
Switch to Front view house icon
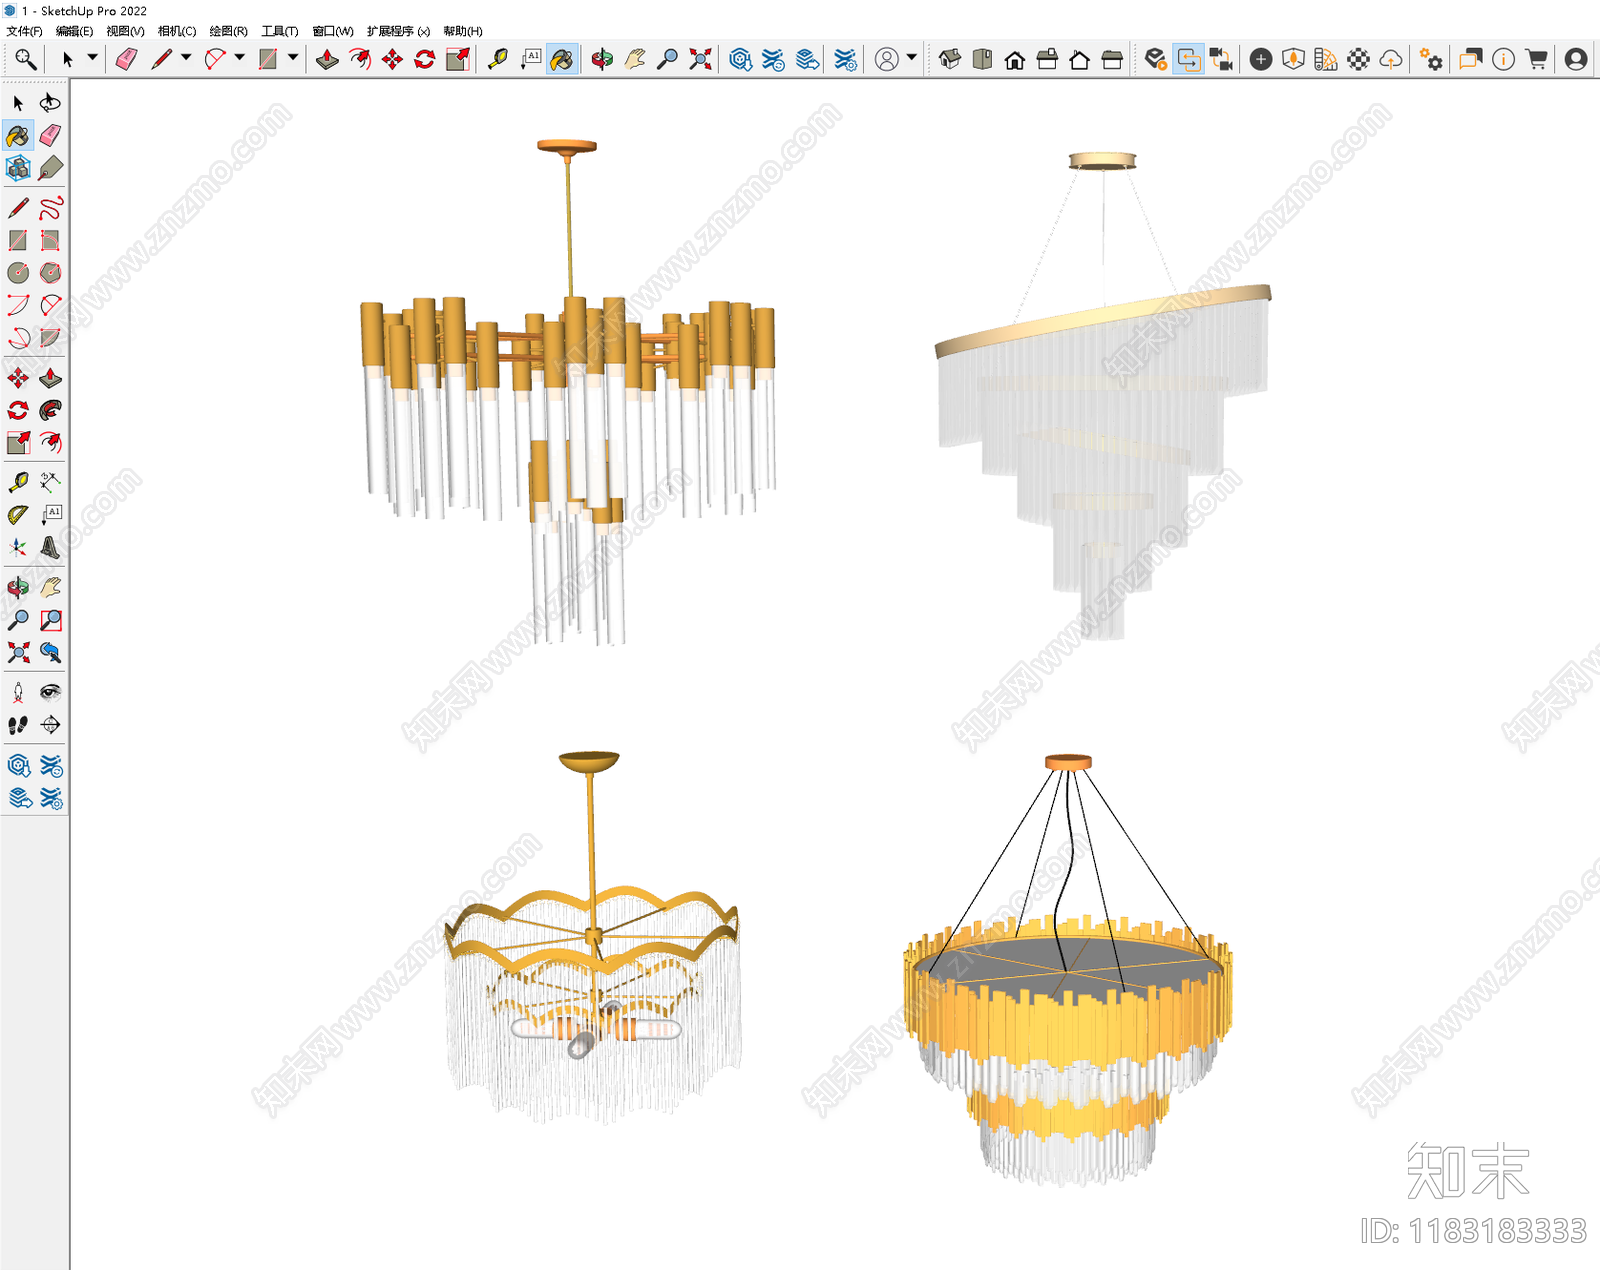pyautogui.click(x=1015, y=60)
